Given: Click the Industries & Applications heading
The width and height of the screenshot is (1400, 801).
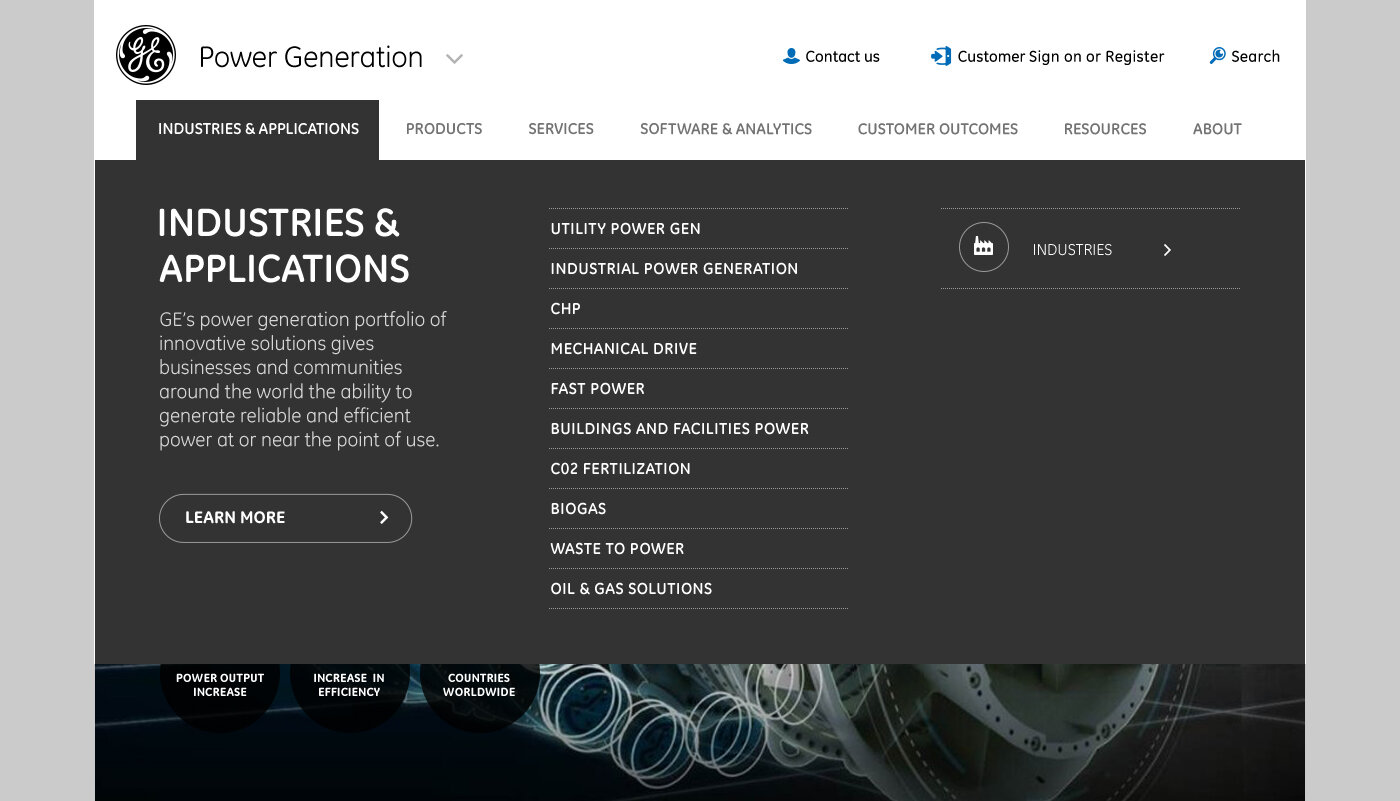Looking at the screenshot, I should coord(284,246).
